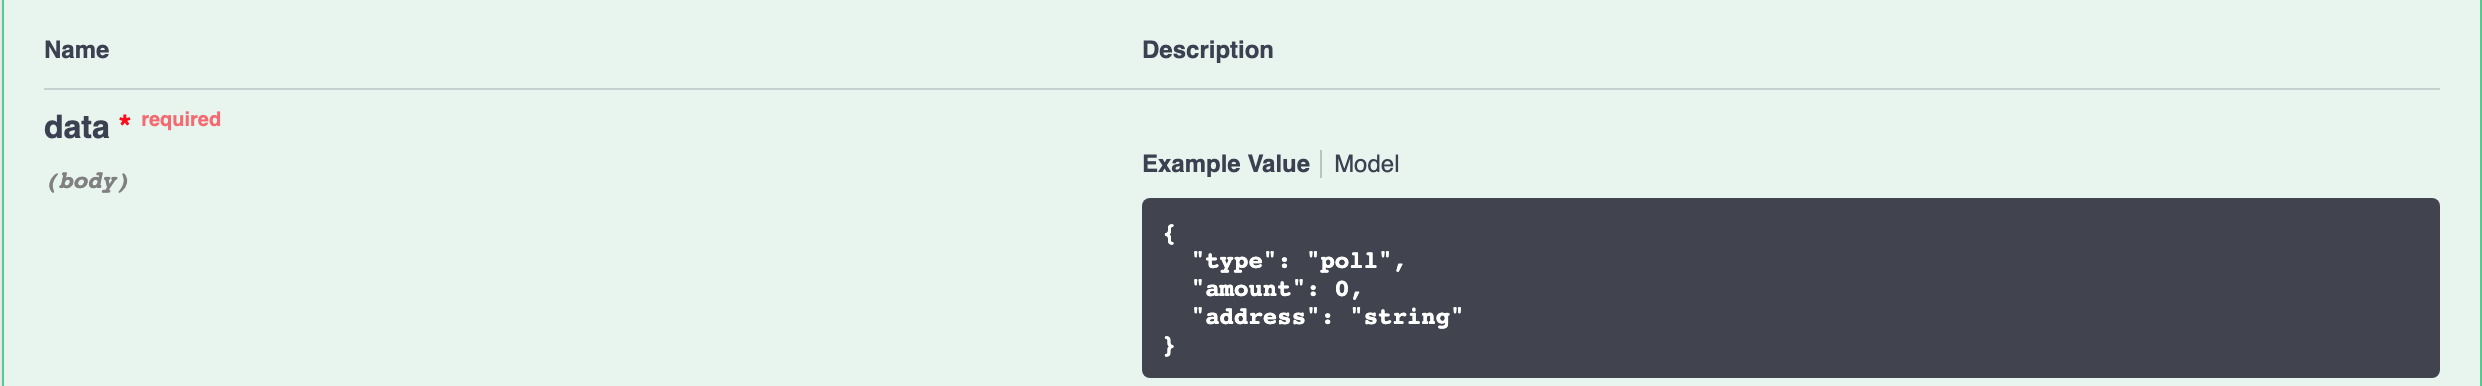The width and height of the screenshot is (2482, 386).
Task: Click the "amount" key in example JSON
Action: click(x=1248, y=289)
